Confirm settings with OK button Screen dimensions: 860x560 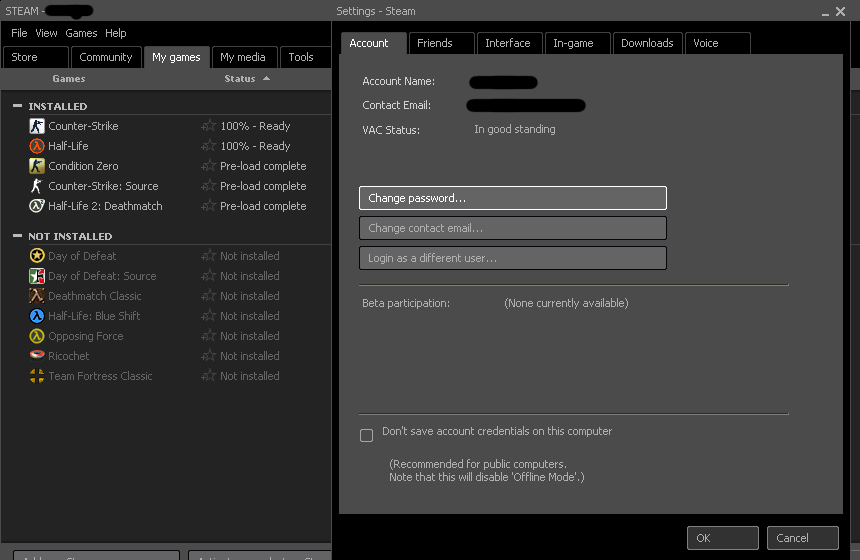(722, 538)
